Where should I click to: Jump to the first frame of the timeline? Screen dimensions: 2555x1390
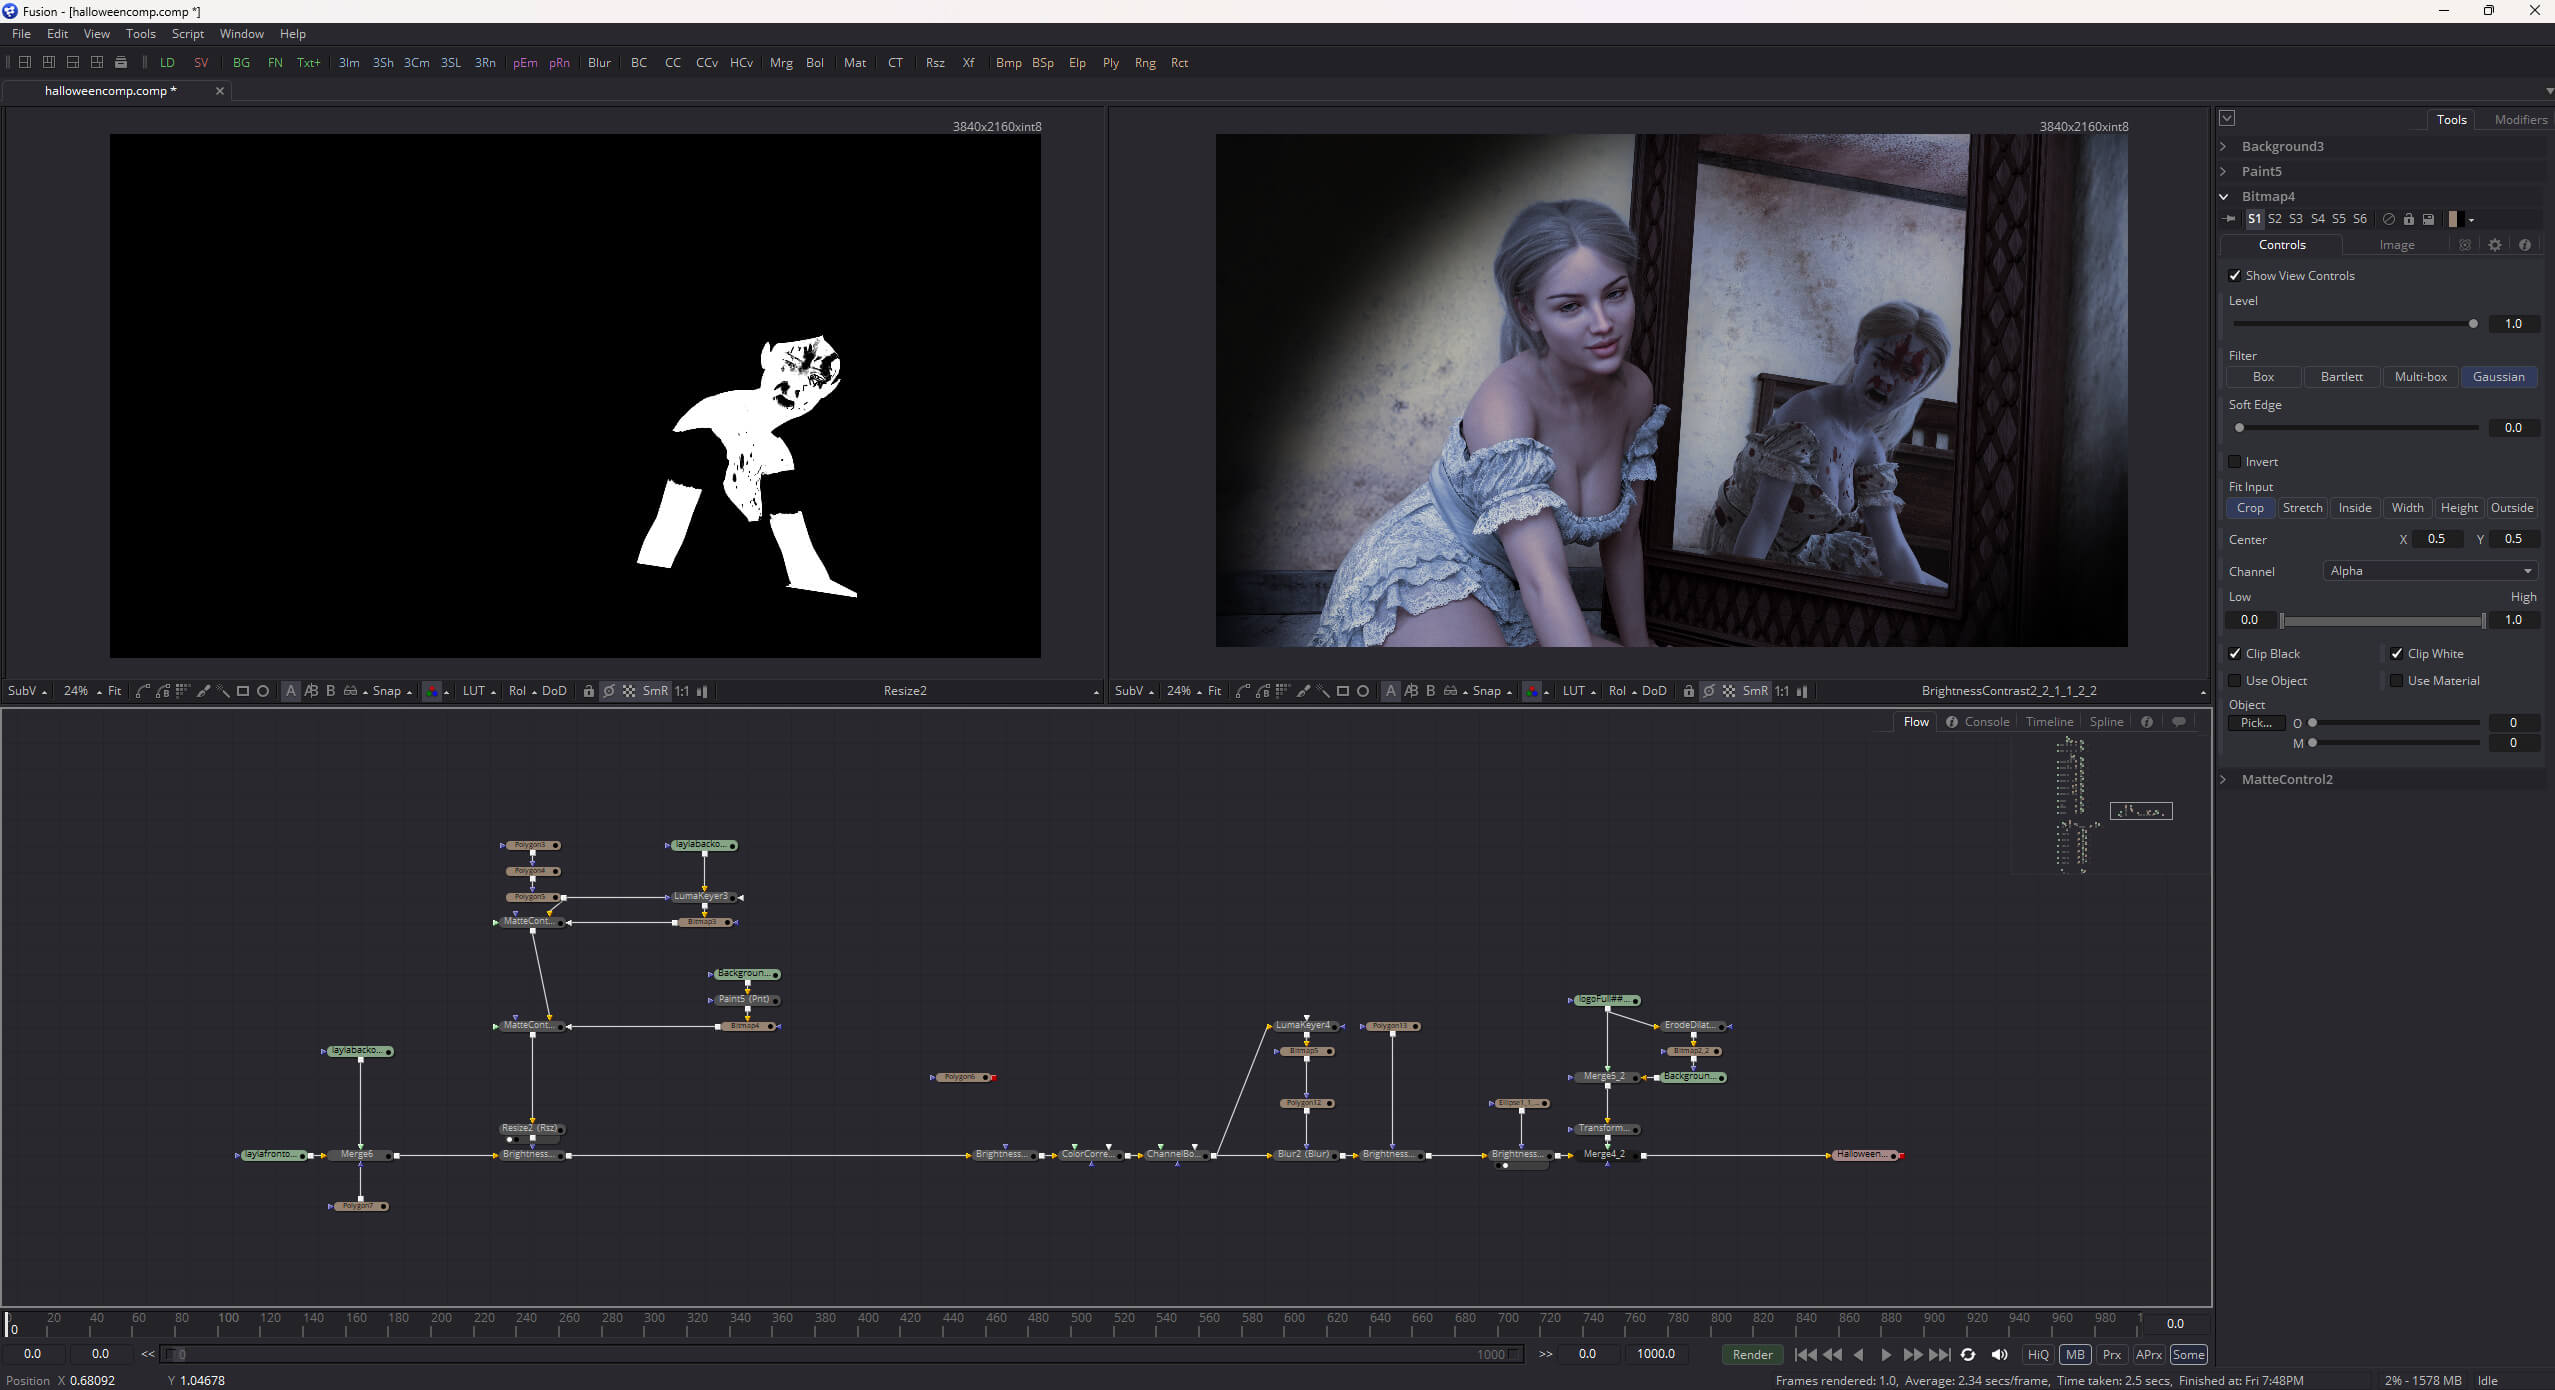(1805, 1354)
